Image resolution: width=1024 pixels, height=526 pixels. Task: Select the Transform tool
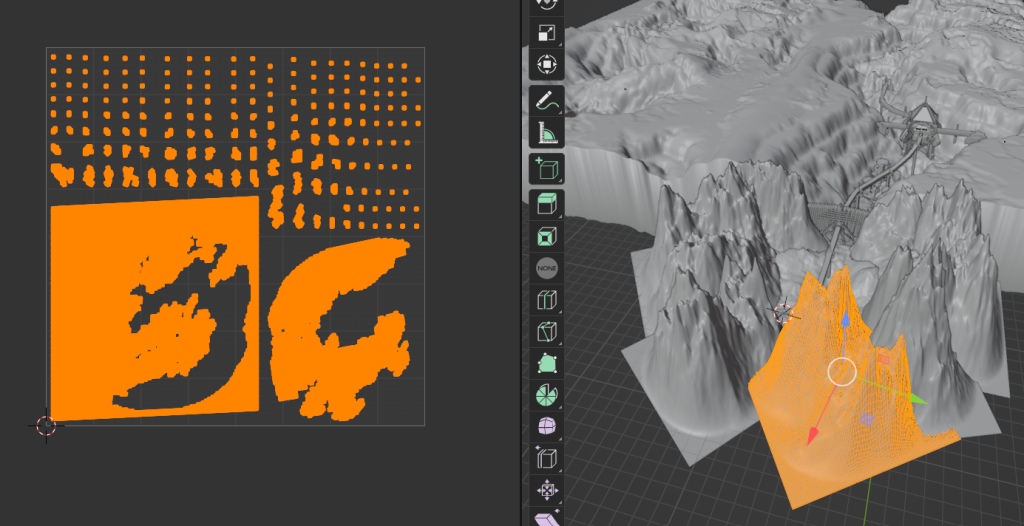point(547,64)
